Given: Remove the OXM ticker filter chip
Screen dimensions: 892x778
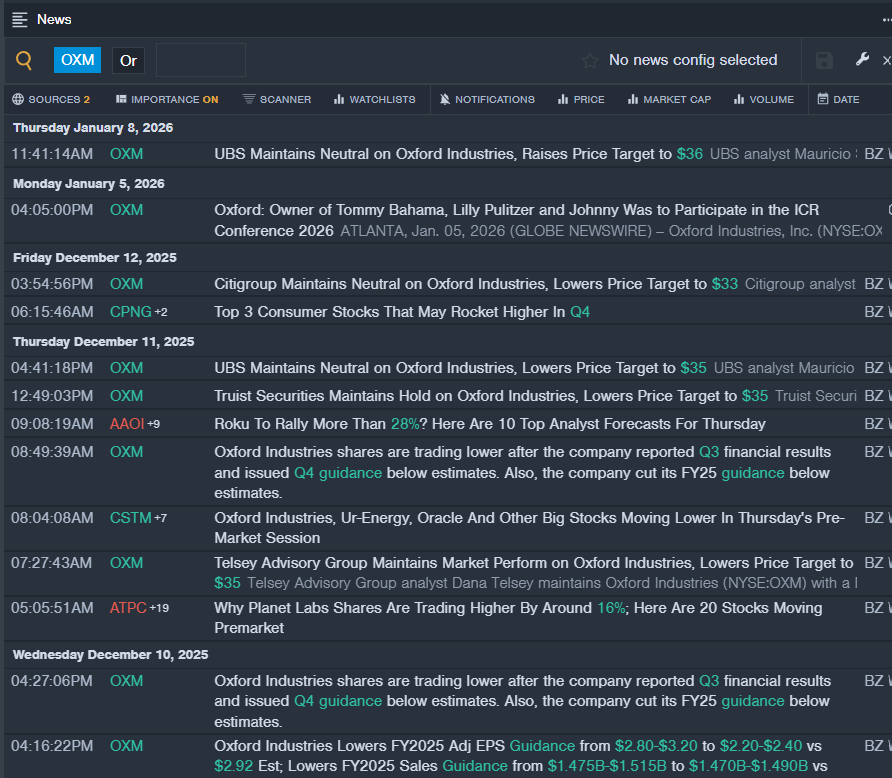Looking at the screenshot, I should point(77,60).
